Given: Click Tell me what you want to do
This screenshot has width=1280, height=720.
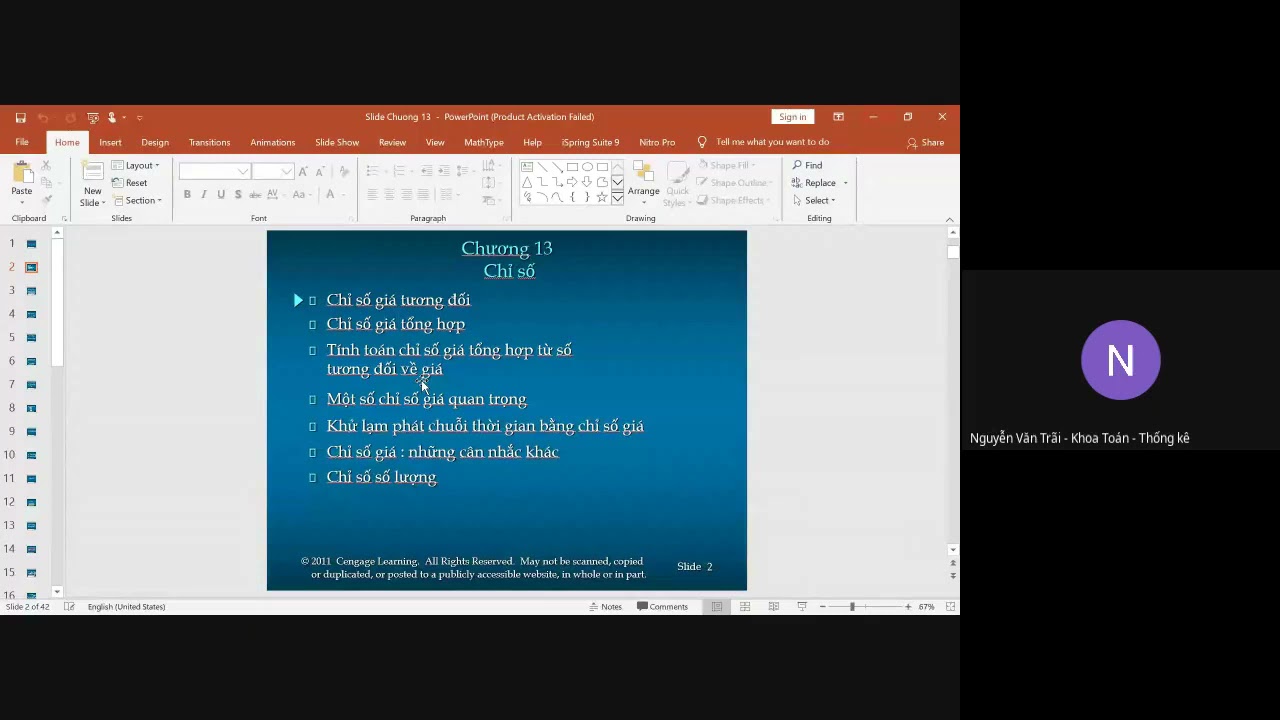Looking at the screenshot, I should coord(764,142).
